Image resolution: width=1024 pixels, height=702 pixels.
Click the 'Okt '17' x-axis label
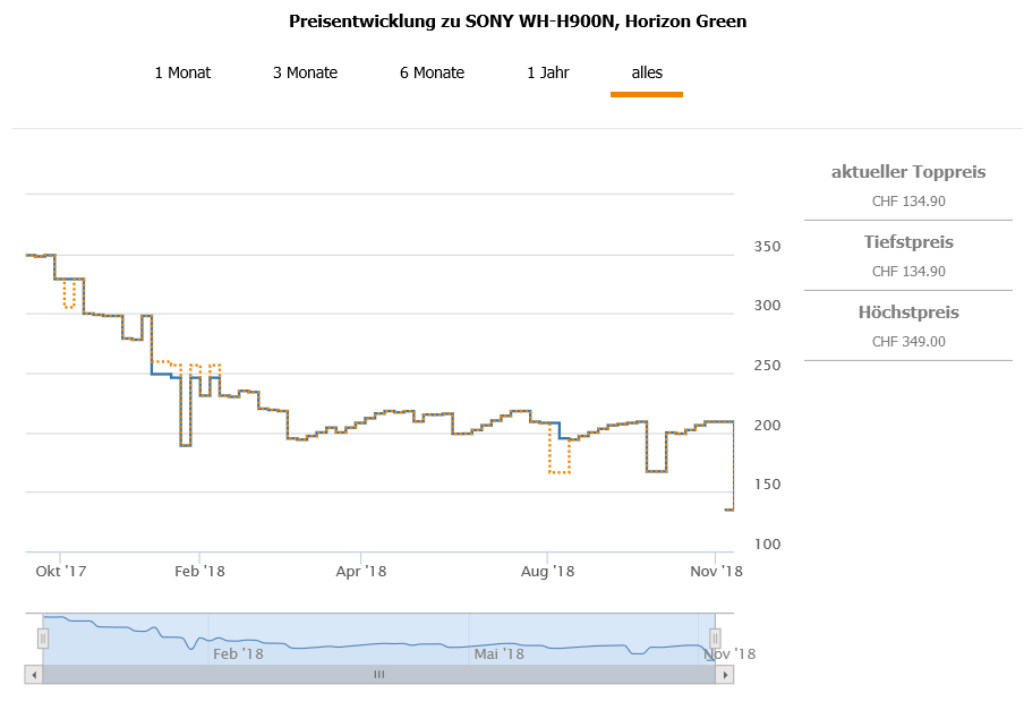(61, 572)
